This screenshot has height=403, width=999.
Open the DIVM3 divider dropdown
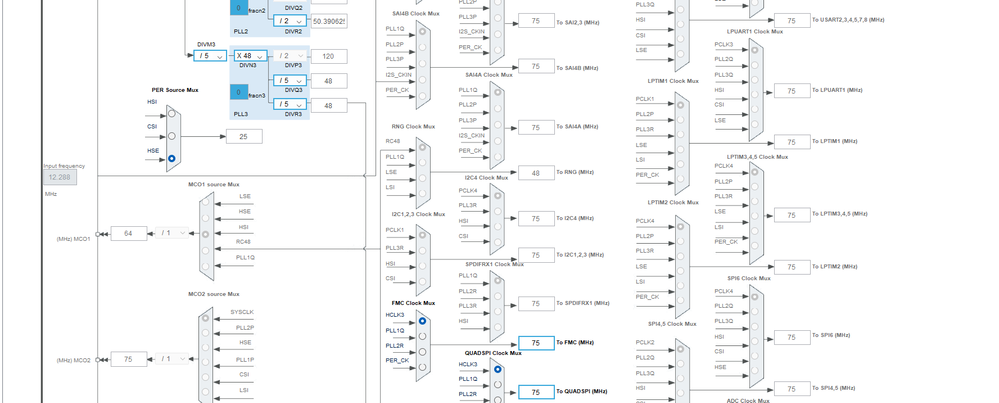point(210,55)
